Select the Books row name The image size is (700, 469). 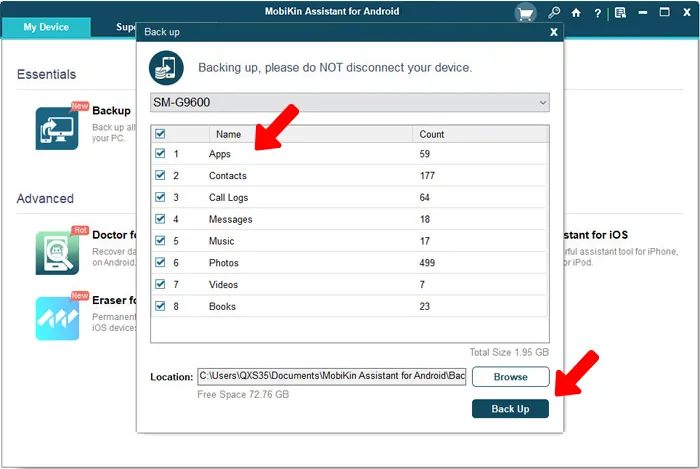click(222, 307)
